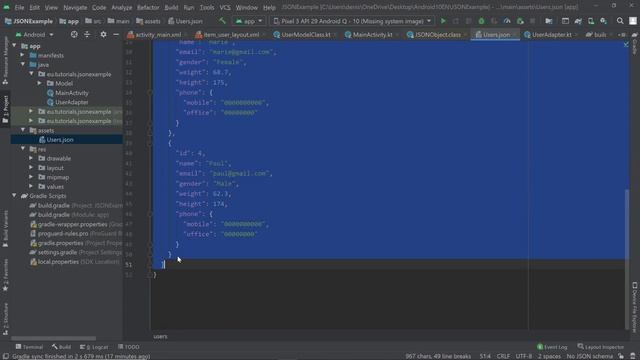Run the app with green play button

[x=443, y=21]
